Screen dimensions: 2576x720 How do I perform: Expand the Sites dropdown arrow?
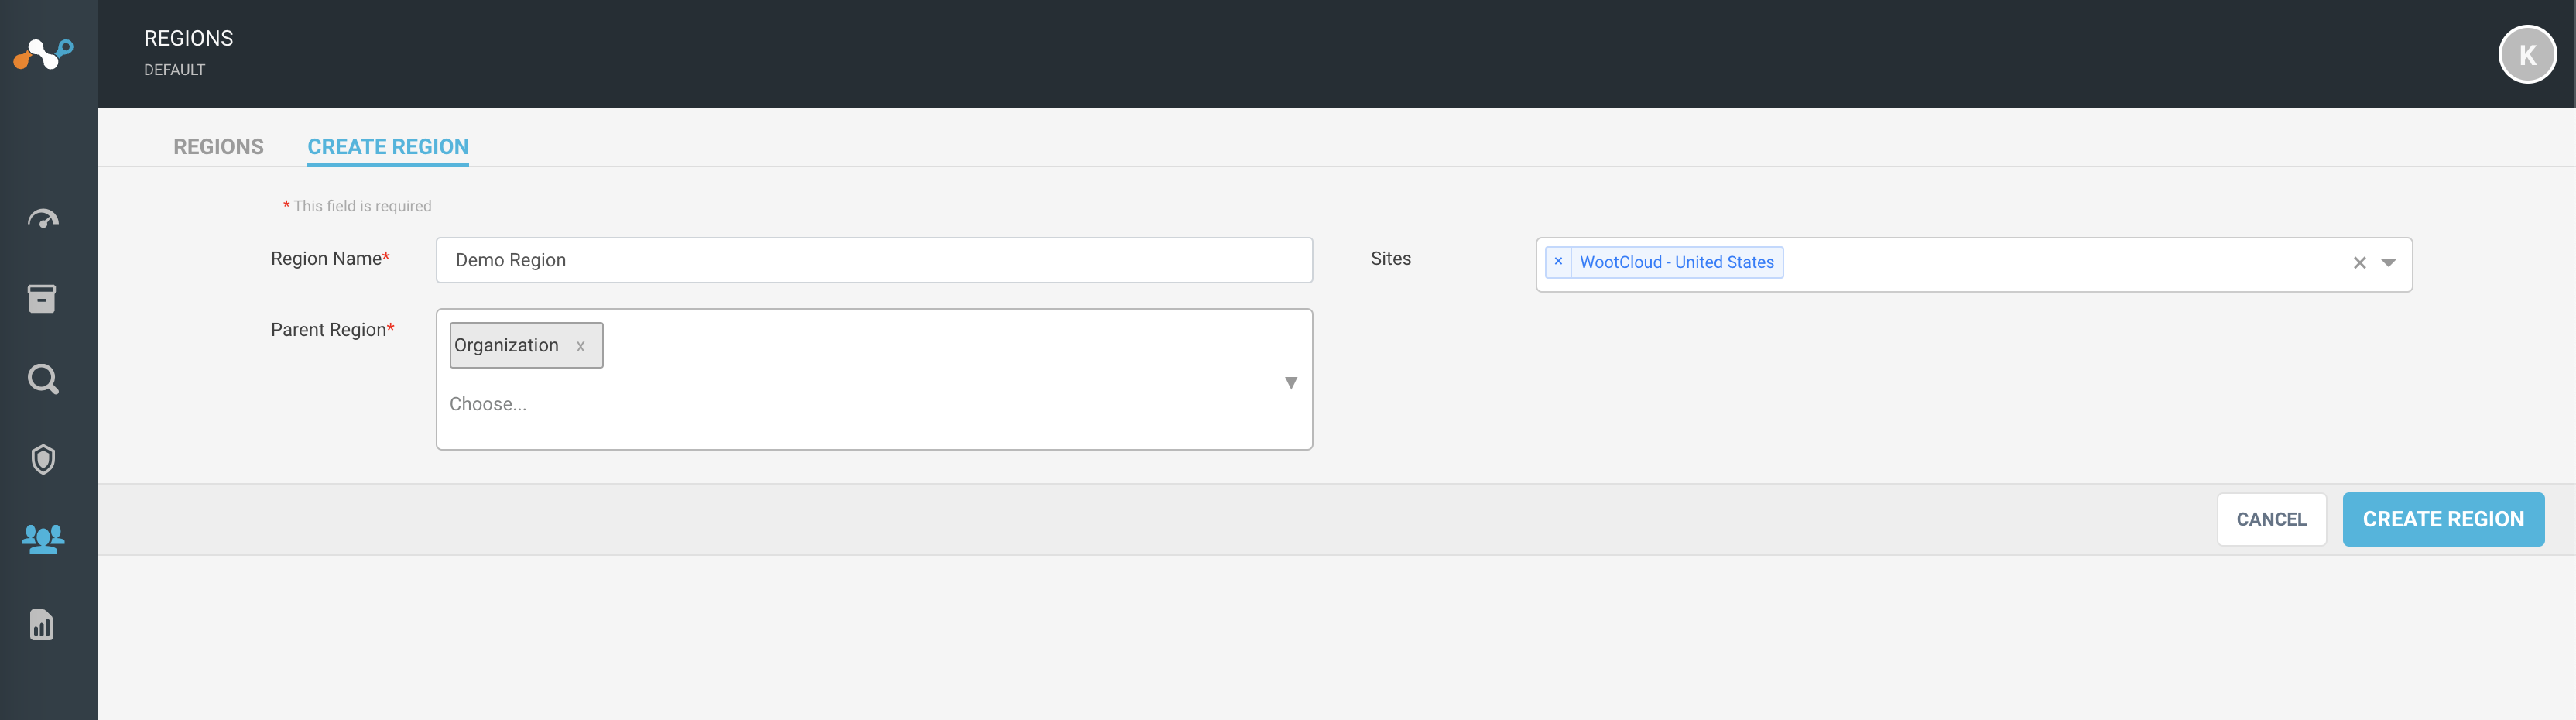coord(2388,263)
